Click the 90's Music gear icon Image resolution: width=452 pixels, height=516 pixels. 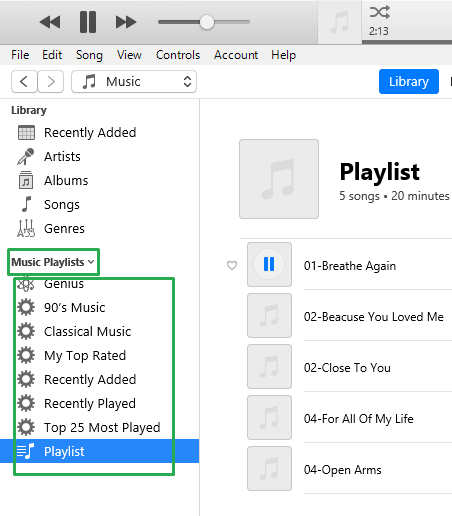click(x=26, y=307)
